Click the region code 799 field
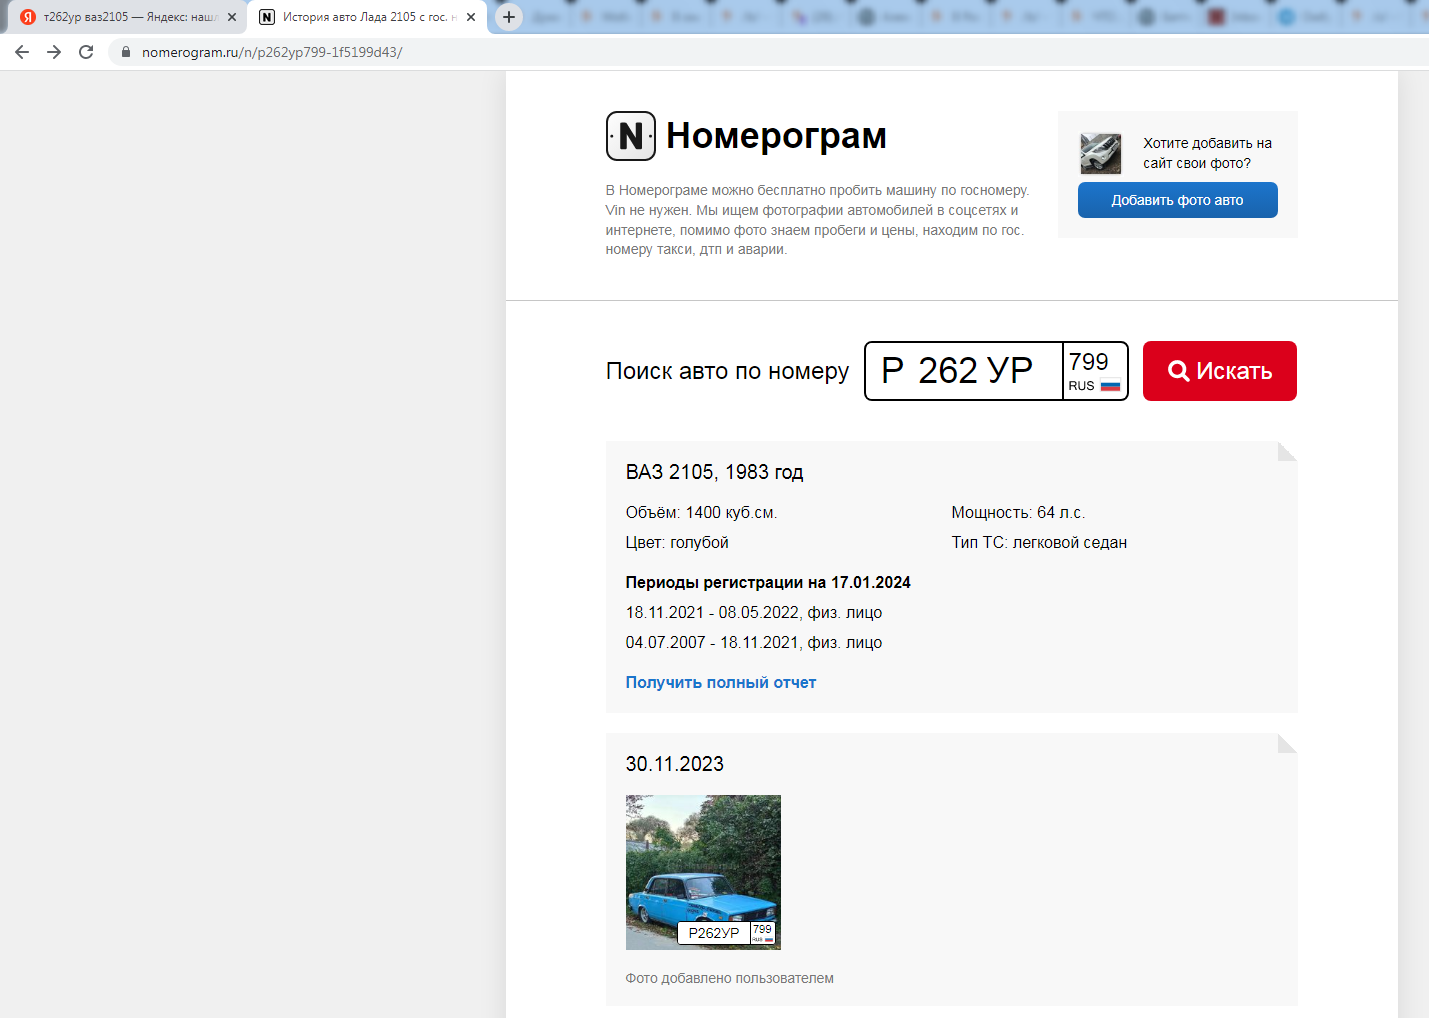 [1089, 362]
